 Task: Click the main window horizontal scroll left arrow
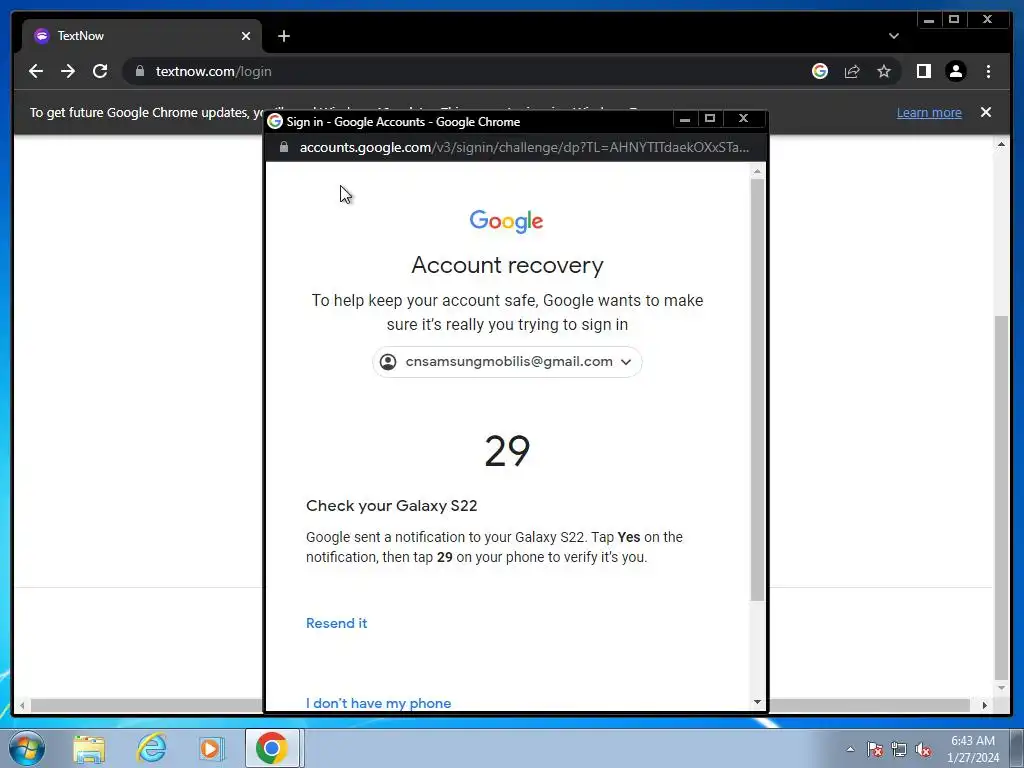(22, 705)
